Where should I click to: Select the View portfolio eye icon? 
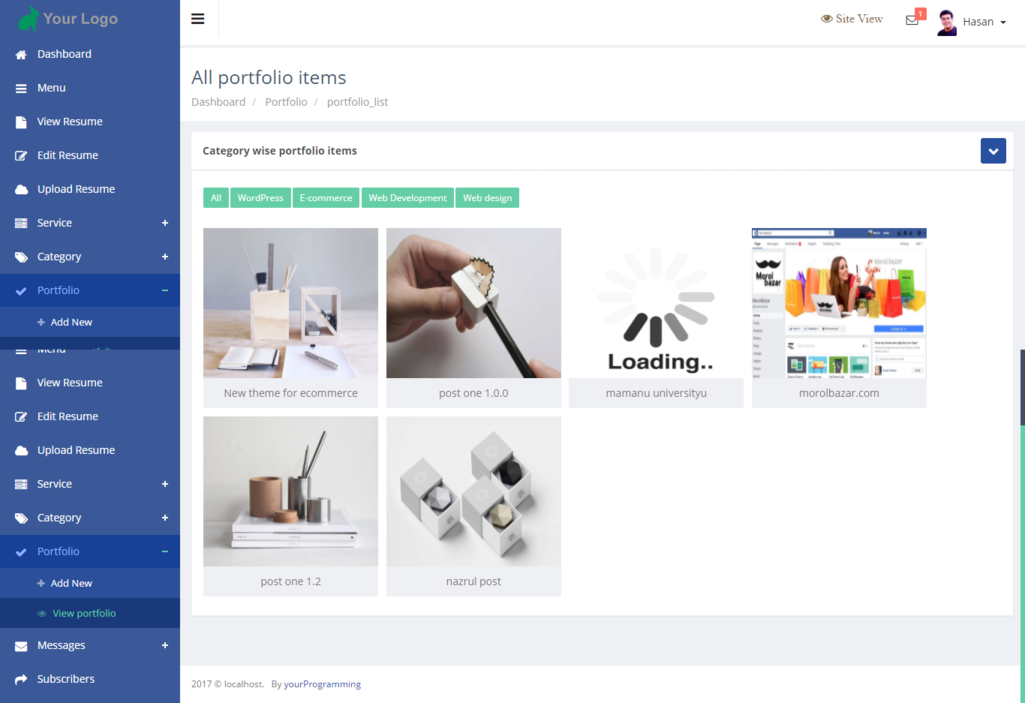tap(41, 614)
